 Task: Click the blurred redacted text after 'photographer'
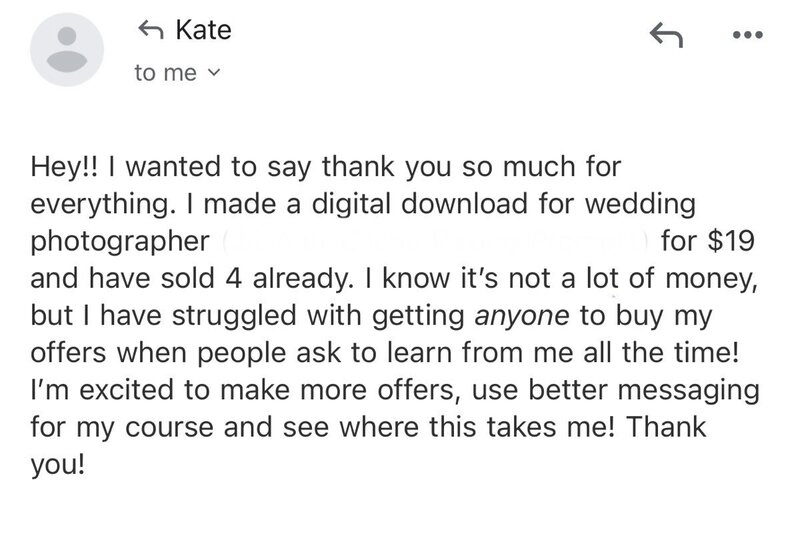pyautogui.click(x=435, y=242)
